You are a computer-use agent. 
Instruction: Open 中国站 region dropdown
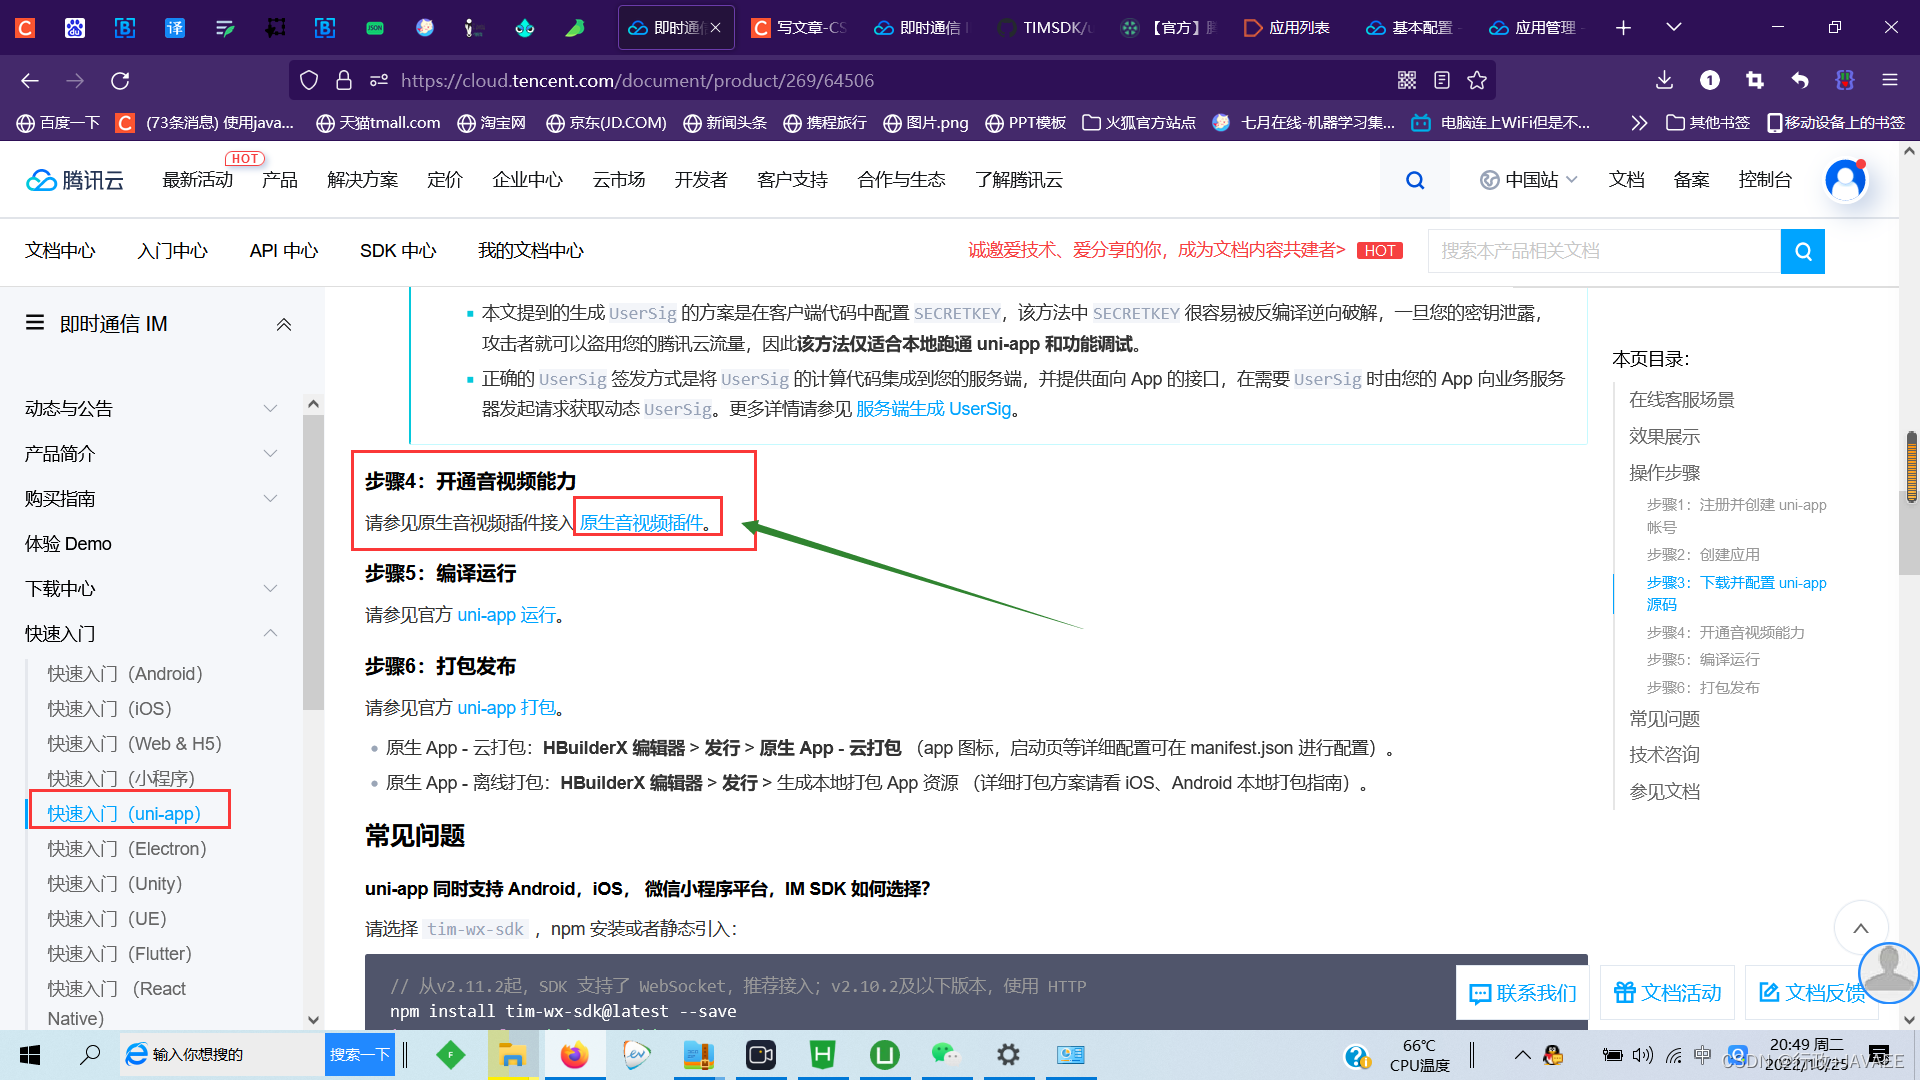[x=1529, y=180]
